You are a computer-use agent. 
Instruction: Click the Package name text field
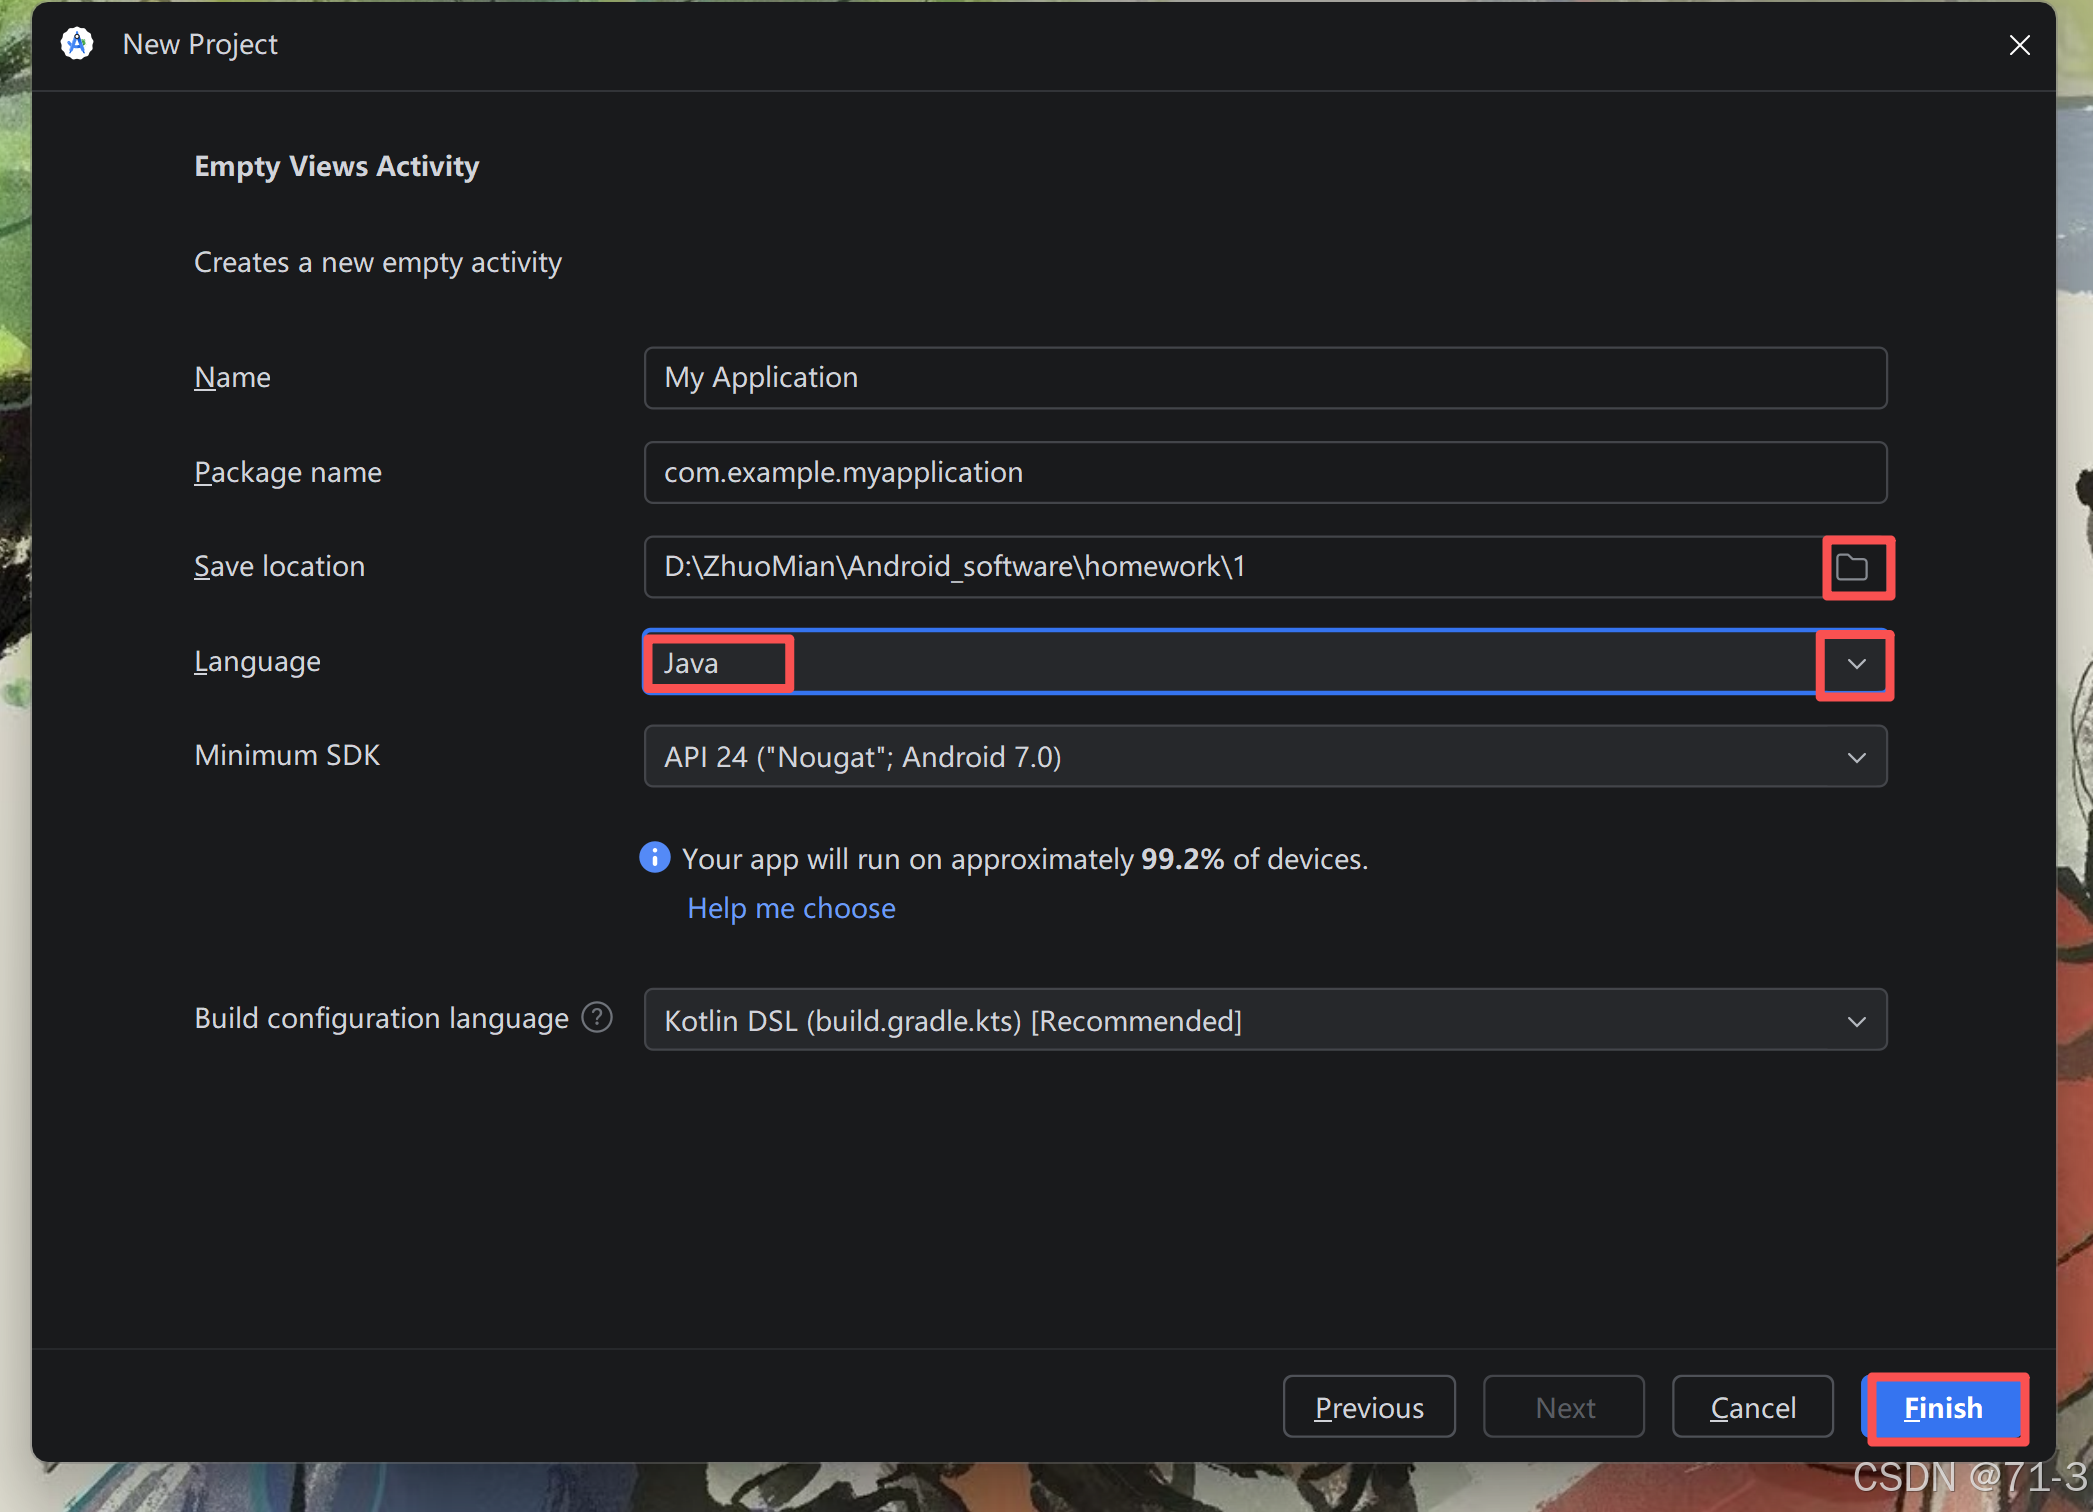point(1264,472)
